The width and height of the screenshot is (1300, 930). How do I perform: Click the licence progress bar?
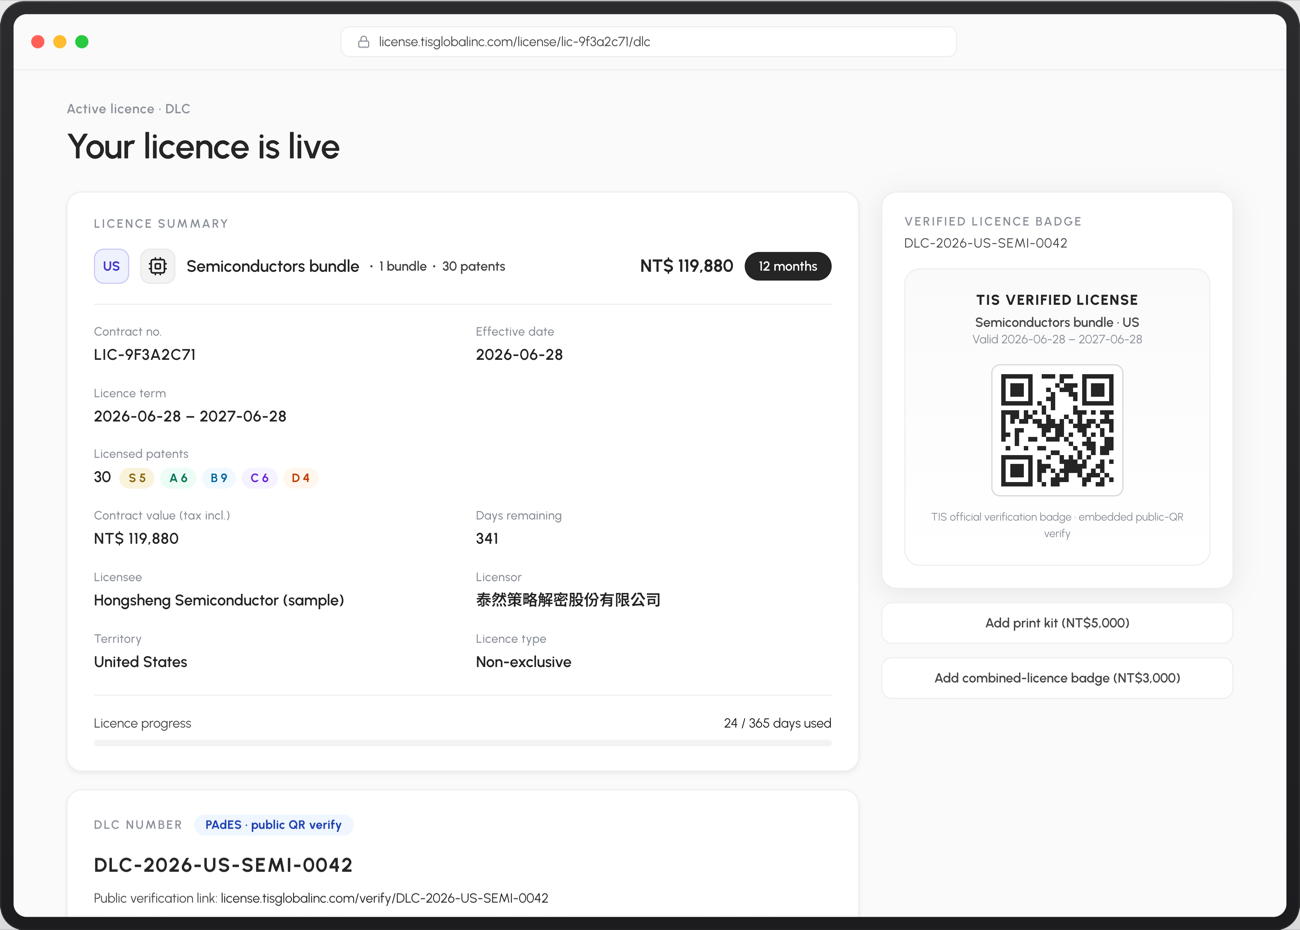[x=462, y=743]
